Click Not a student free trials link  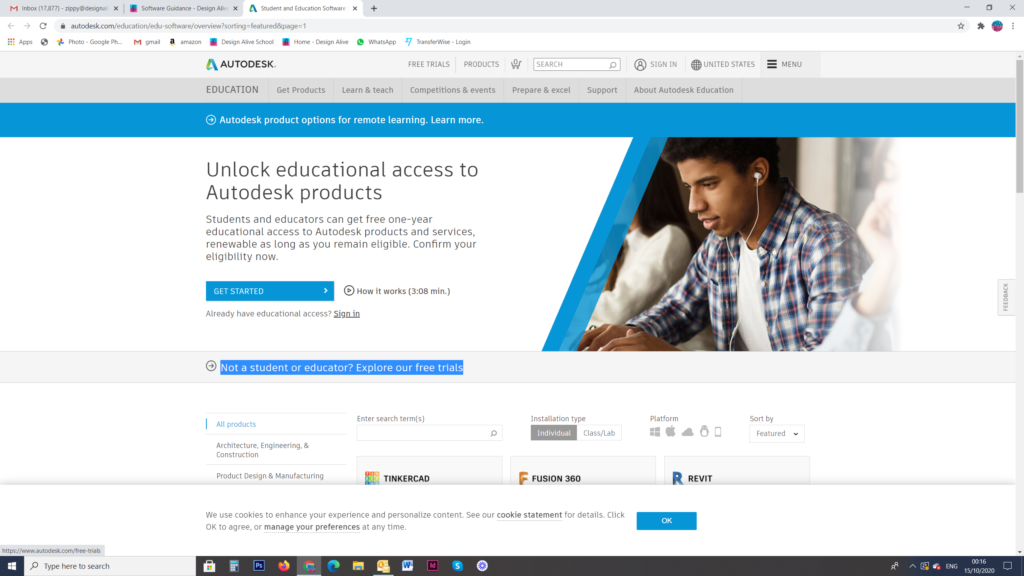[342, 367]
